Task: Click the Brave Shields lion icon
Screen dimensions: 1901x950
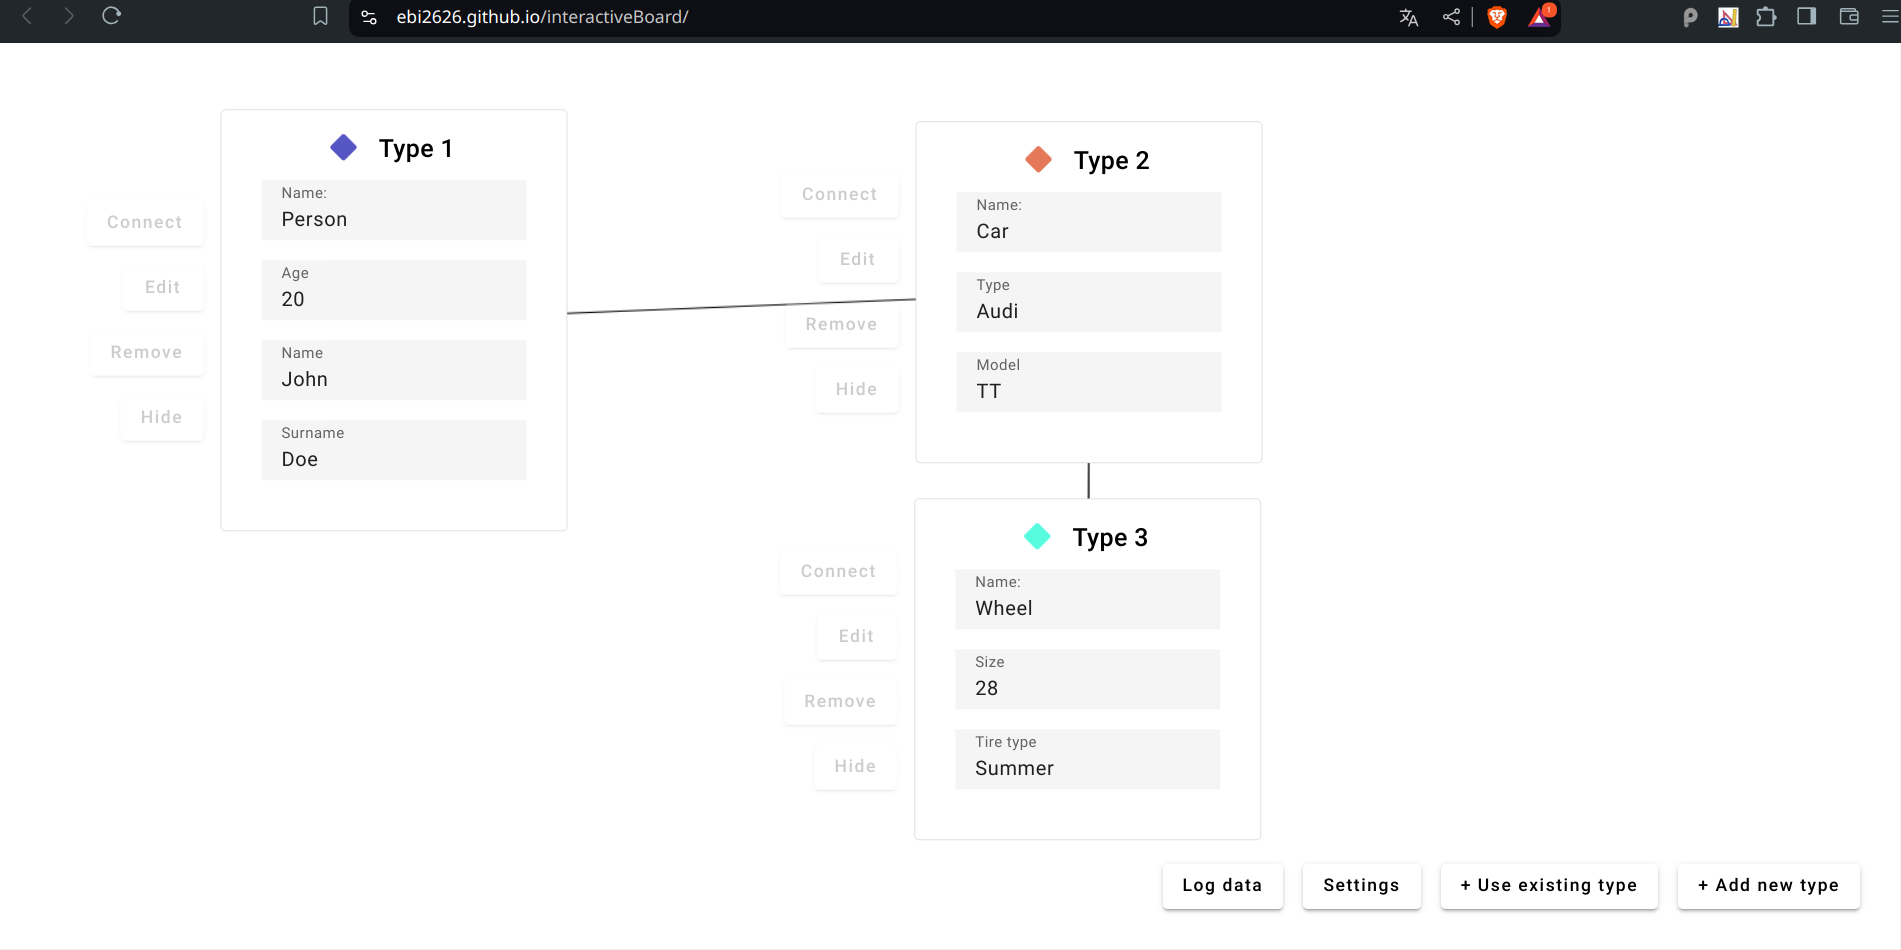Action: [x=1496, y=17]
